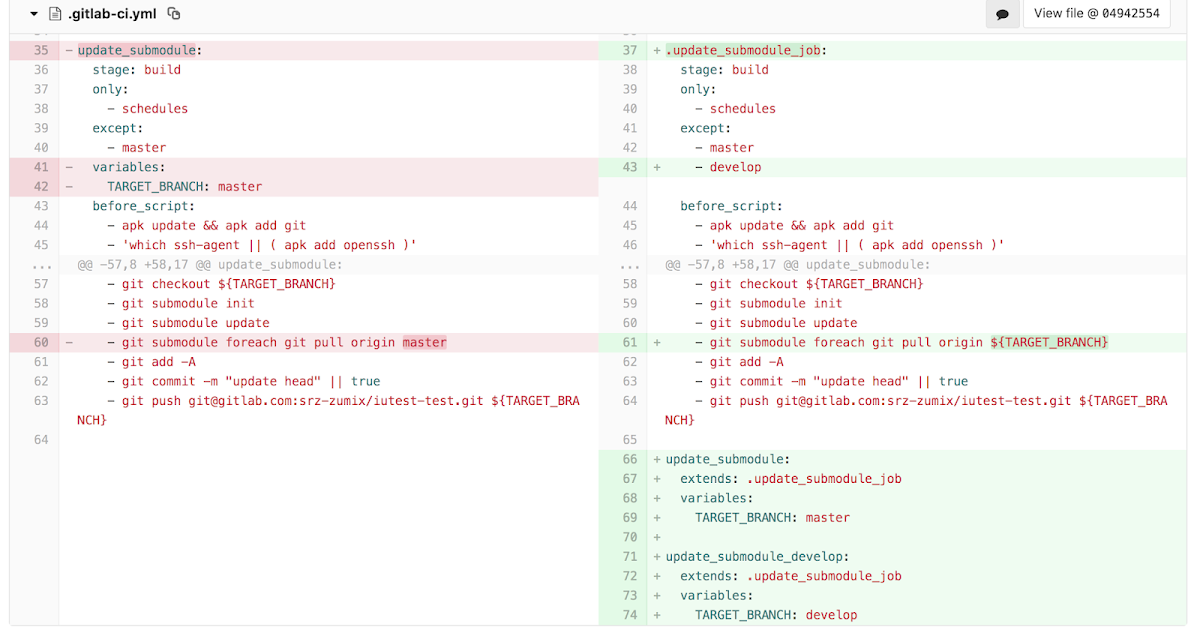Click old line number 64
The height and width of the screenshot is (630, 1200).
pos(40,440)
